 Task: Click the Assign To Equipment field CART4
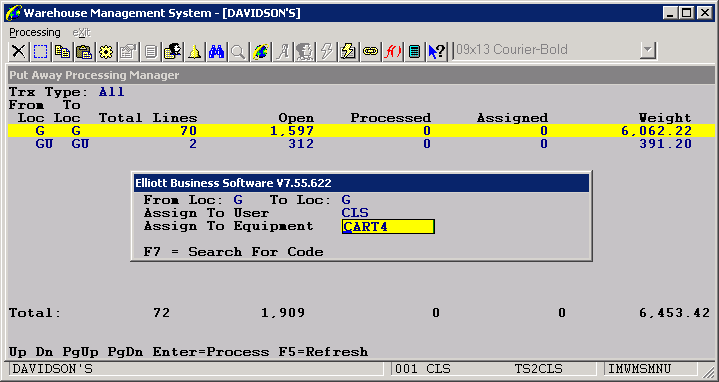(388, 227)
